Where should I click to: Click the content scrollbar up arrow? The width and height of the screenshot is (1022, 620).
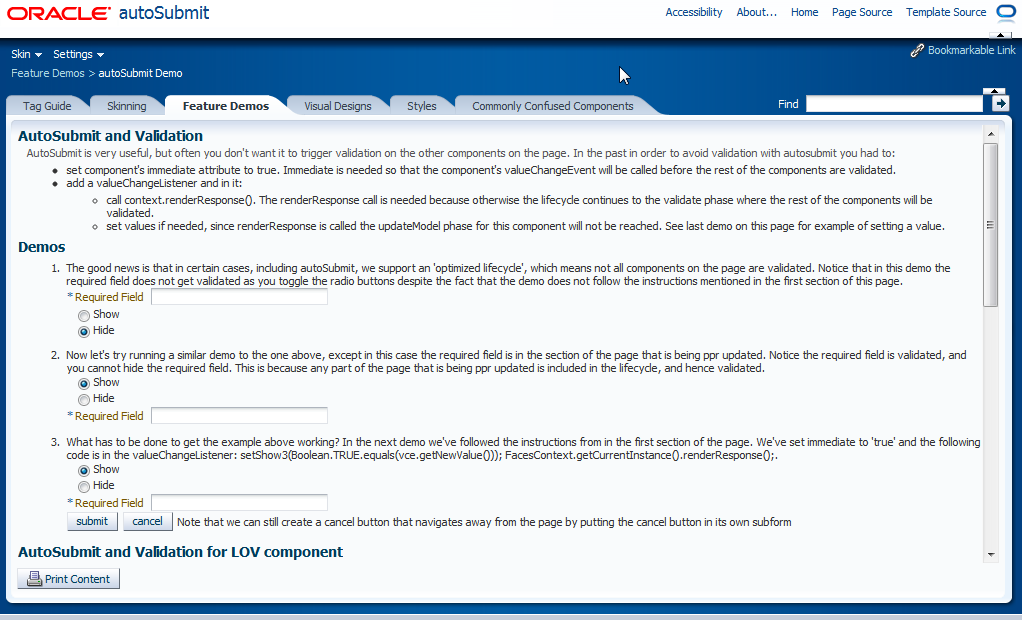point(991,134)
